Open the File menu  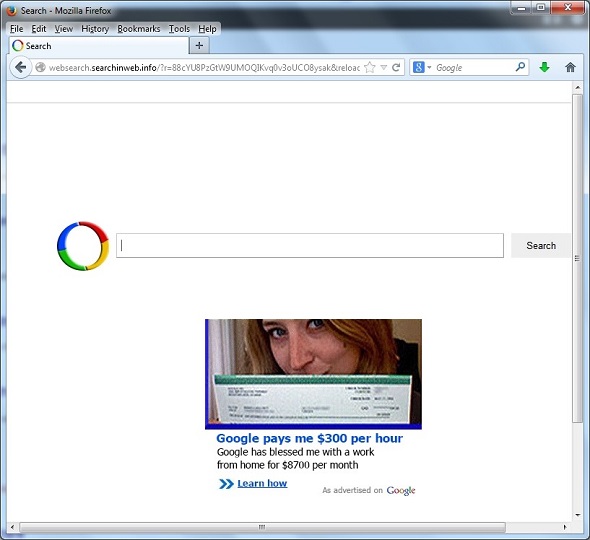17,29
